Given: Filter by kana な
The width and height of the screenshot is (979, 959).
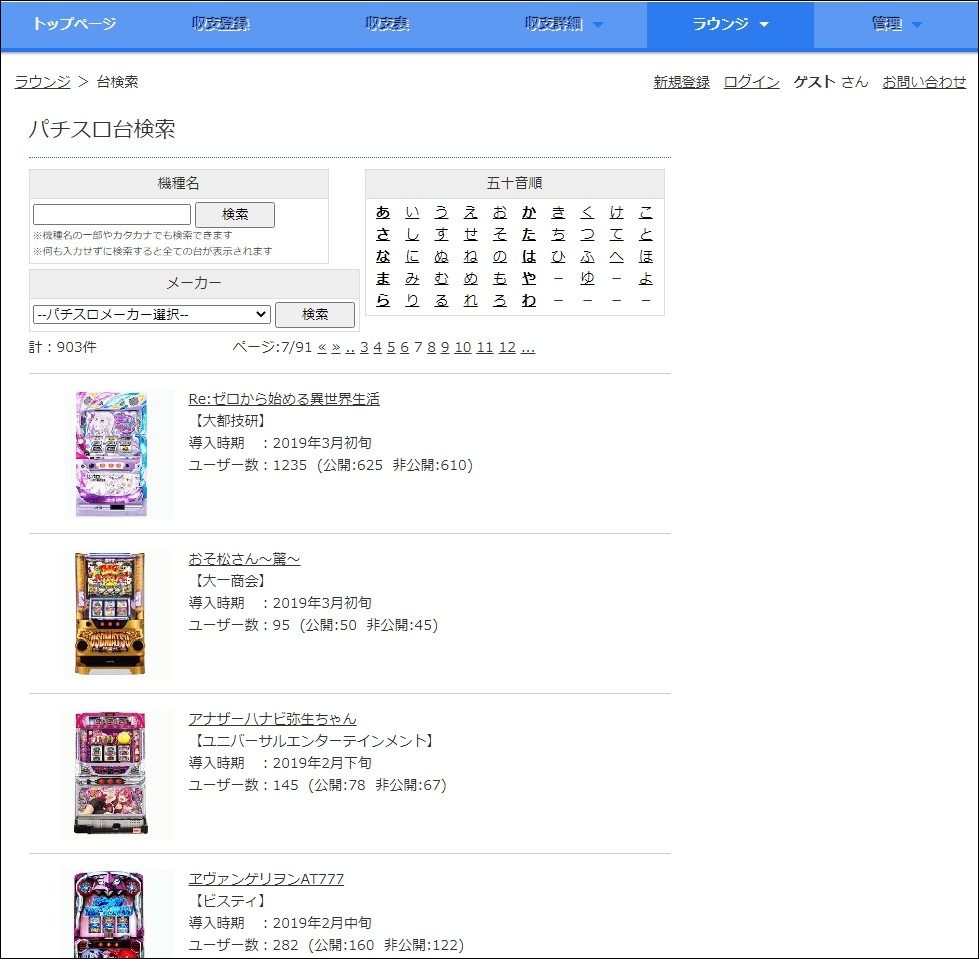Looking at the screenshot, I should tap(383, 256).
